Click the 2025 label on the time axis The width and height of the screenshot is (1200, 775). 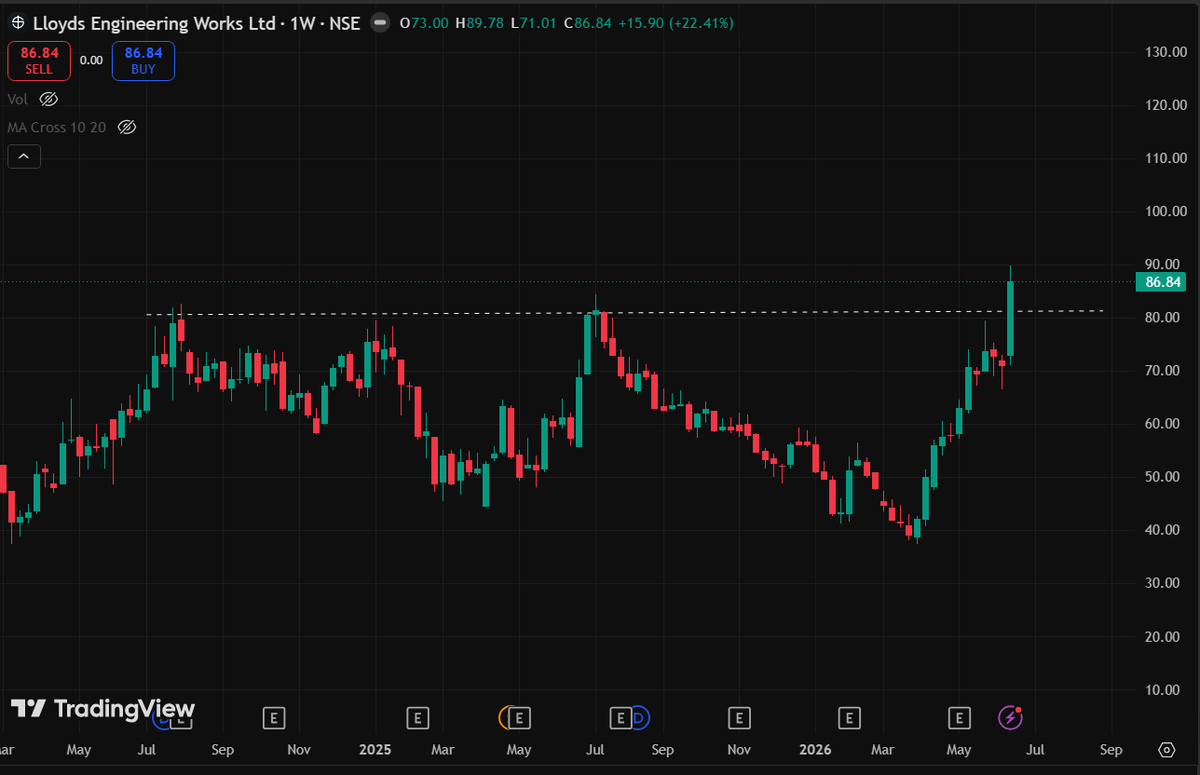point(375,749)
